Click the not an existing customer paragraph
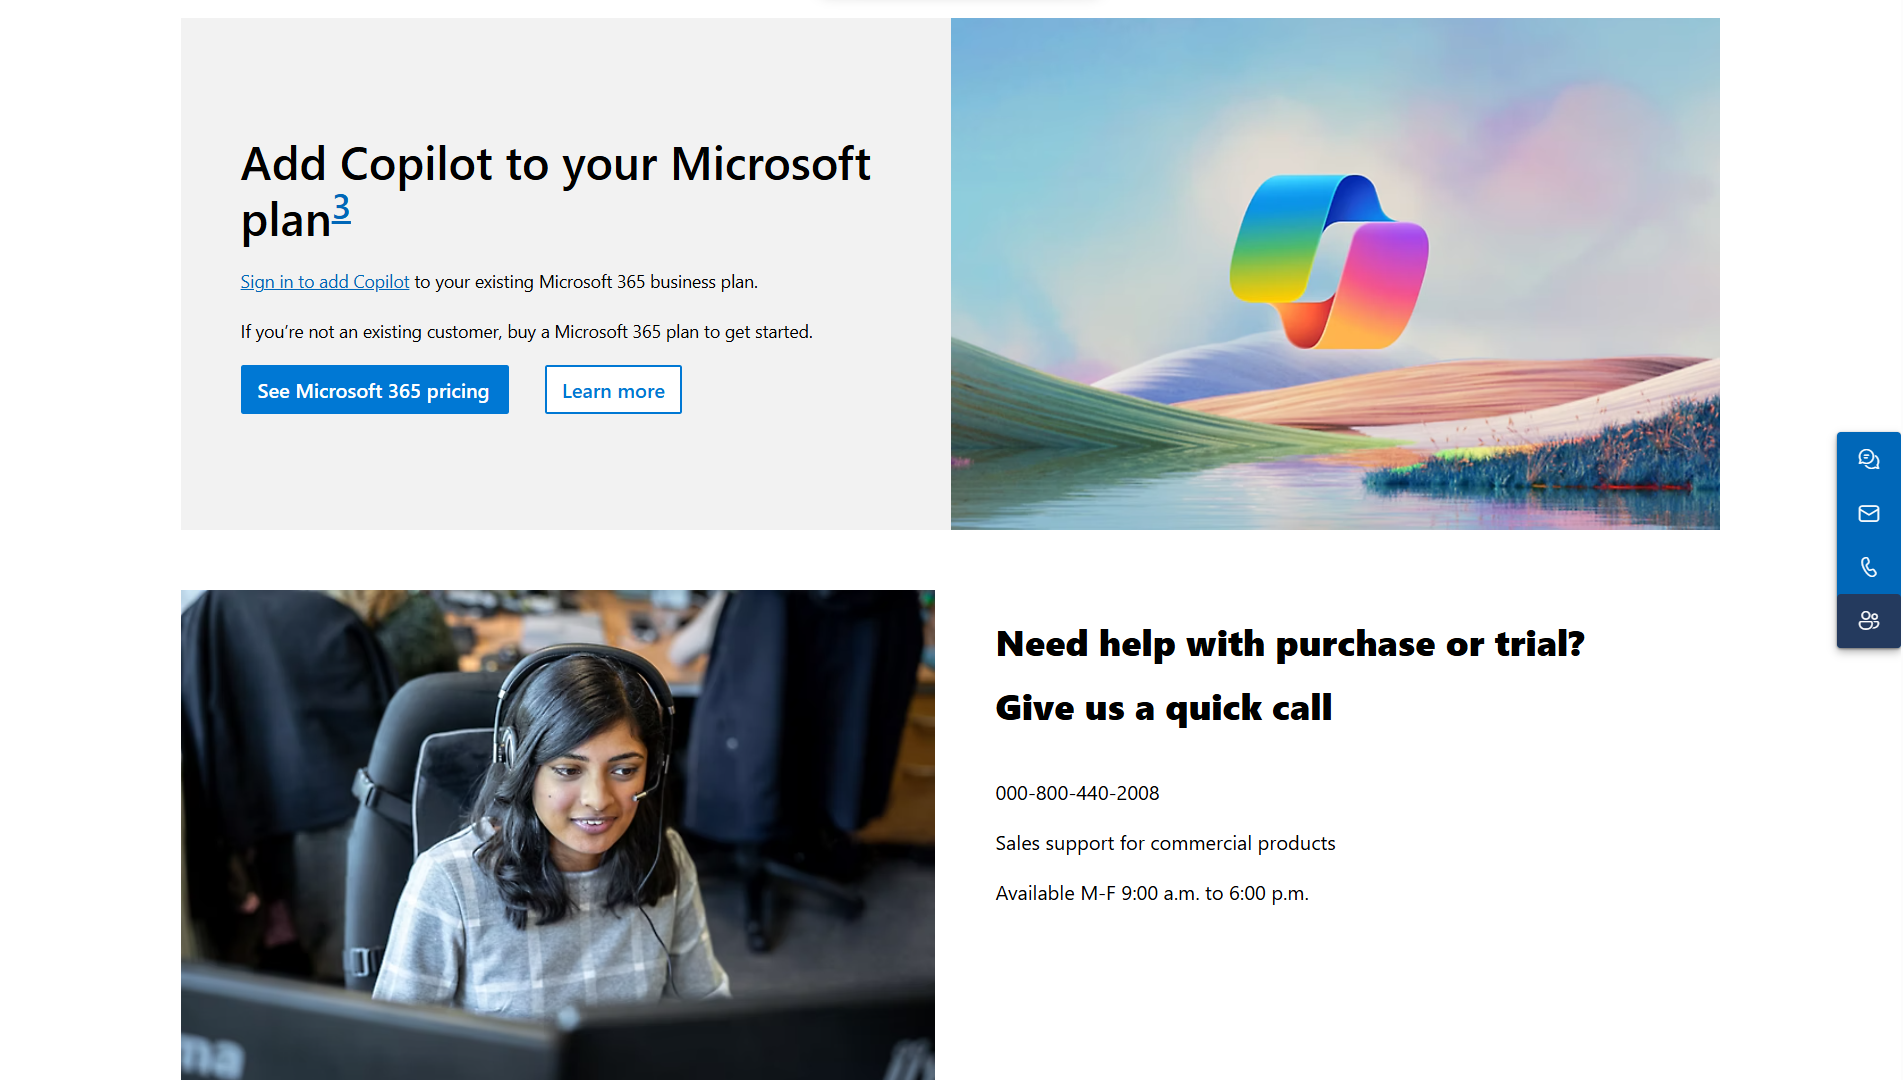 (x=526, y=332)
